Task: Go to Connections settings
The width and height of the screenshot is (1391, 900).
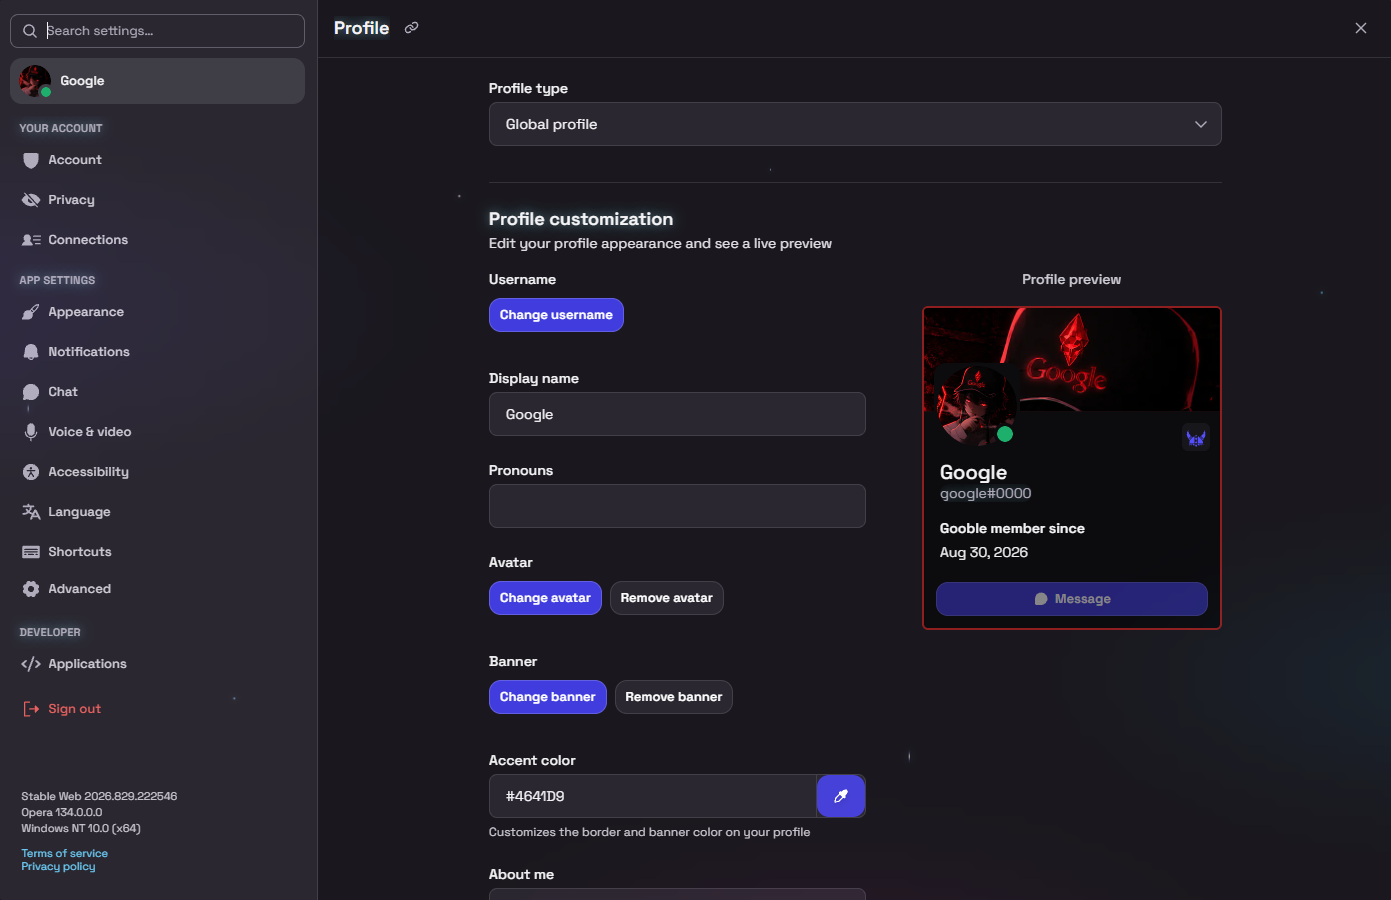Action: pyautogui.click(x=158, y=240)
